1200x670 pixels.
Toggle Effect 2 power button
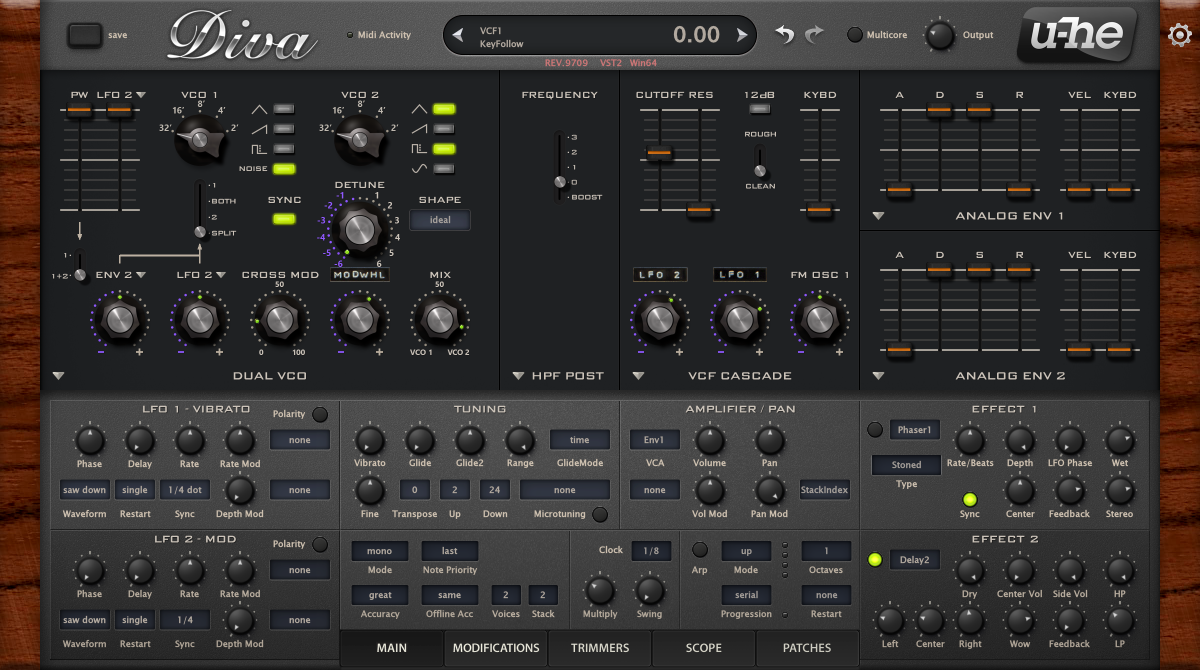875,560
